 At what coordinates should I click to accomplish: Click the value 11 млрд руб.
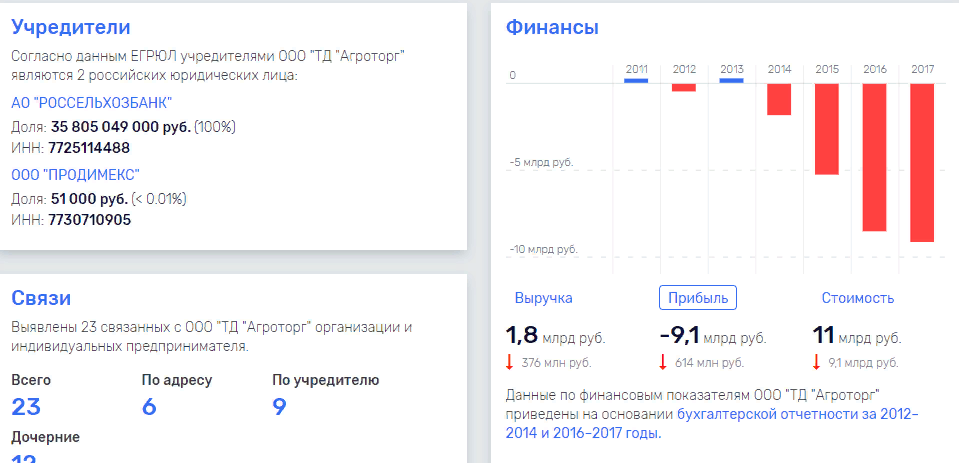pyautogui.click(x=857, y=336)
